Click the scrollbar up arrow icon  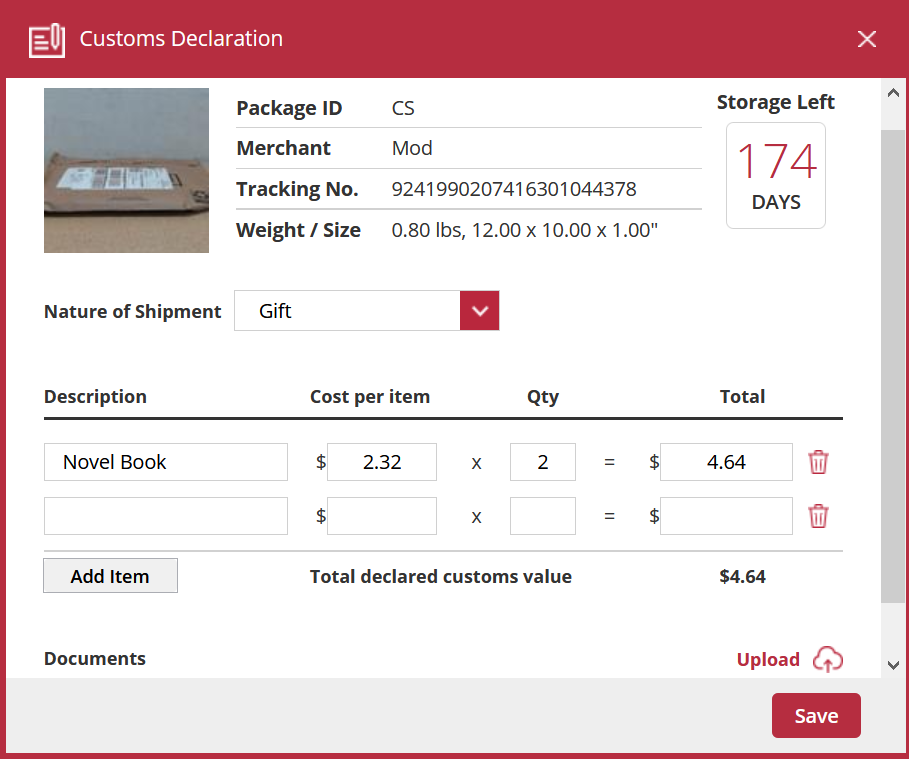point(893,93)
